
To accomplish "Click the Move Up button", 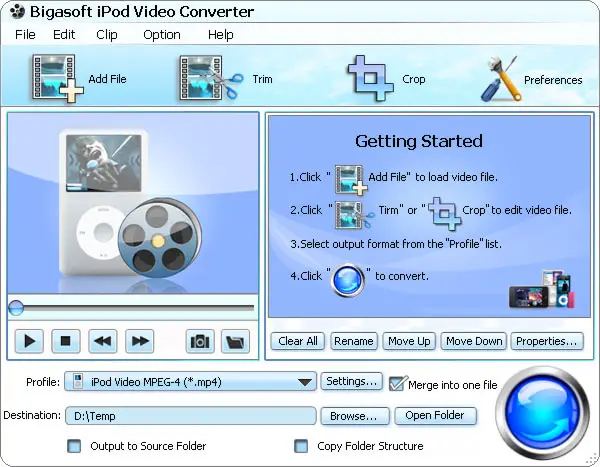I will tap(409, 341).
